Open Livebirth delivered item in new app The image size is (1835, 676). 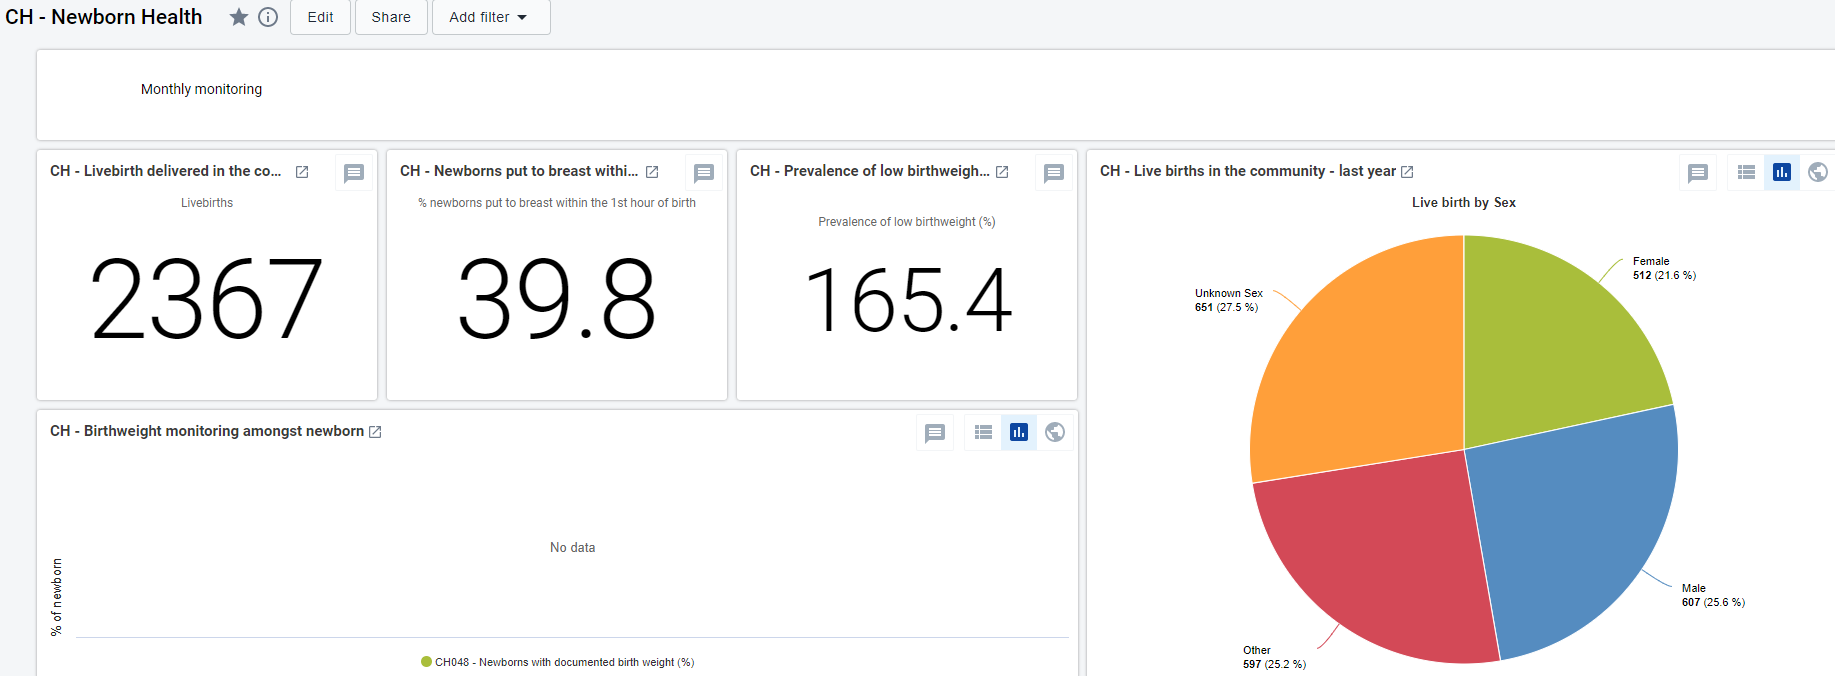(302, 172)
